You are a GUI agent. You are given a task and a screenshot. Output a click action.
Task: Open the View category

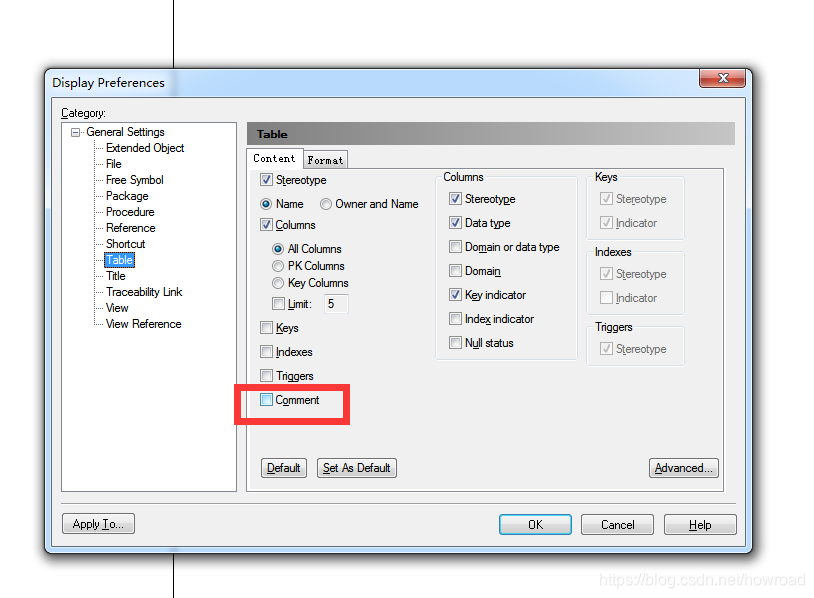click(117, 308)
